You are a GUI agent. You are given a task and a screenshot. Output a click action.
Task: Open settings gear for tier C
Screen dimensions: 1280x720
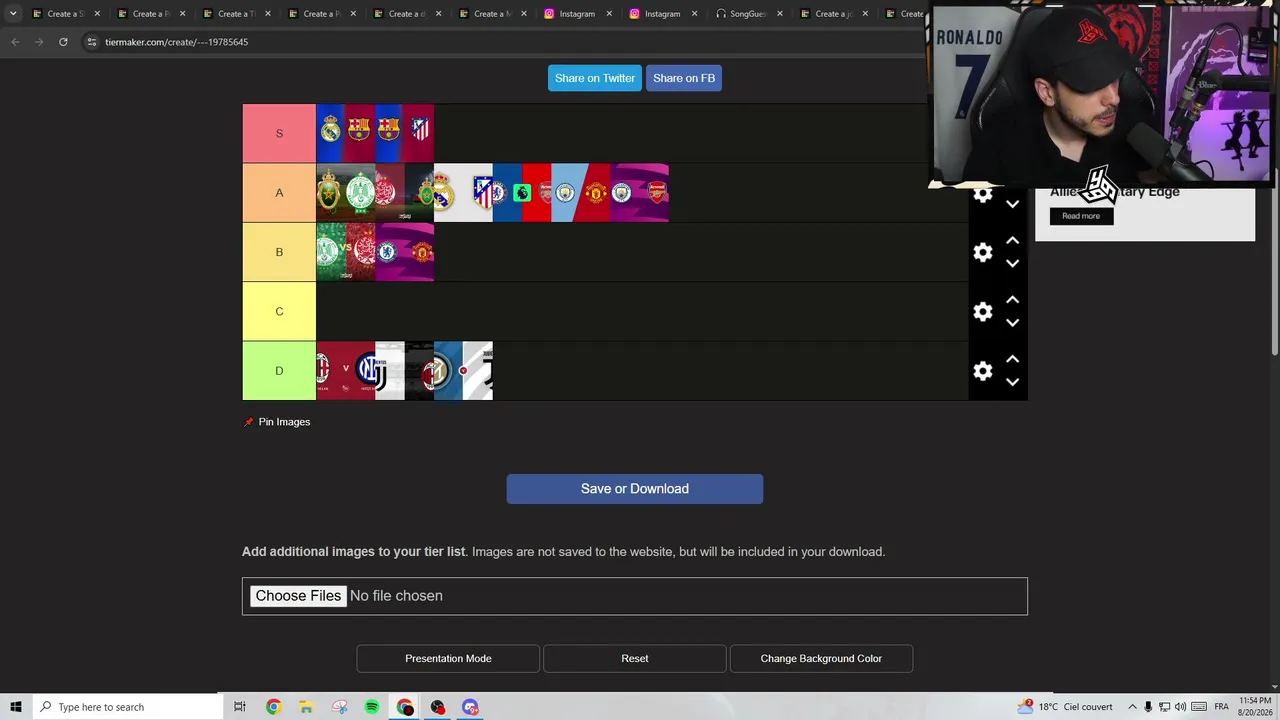(983, 311)
